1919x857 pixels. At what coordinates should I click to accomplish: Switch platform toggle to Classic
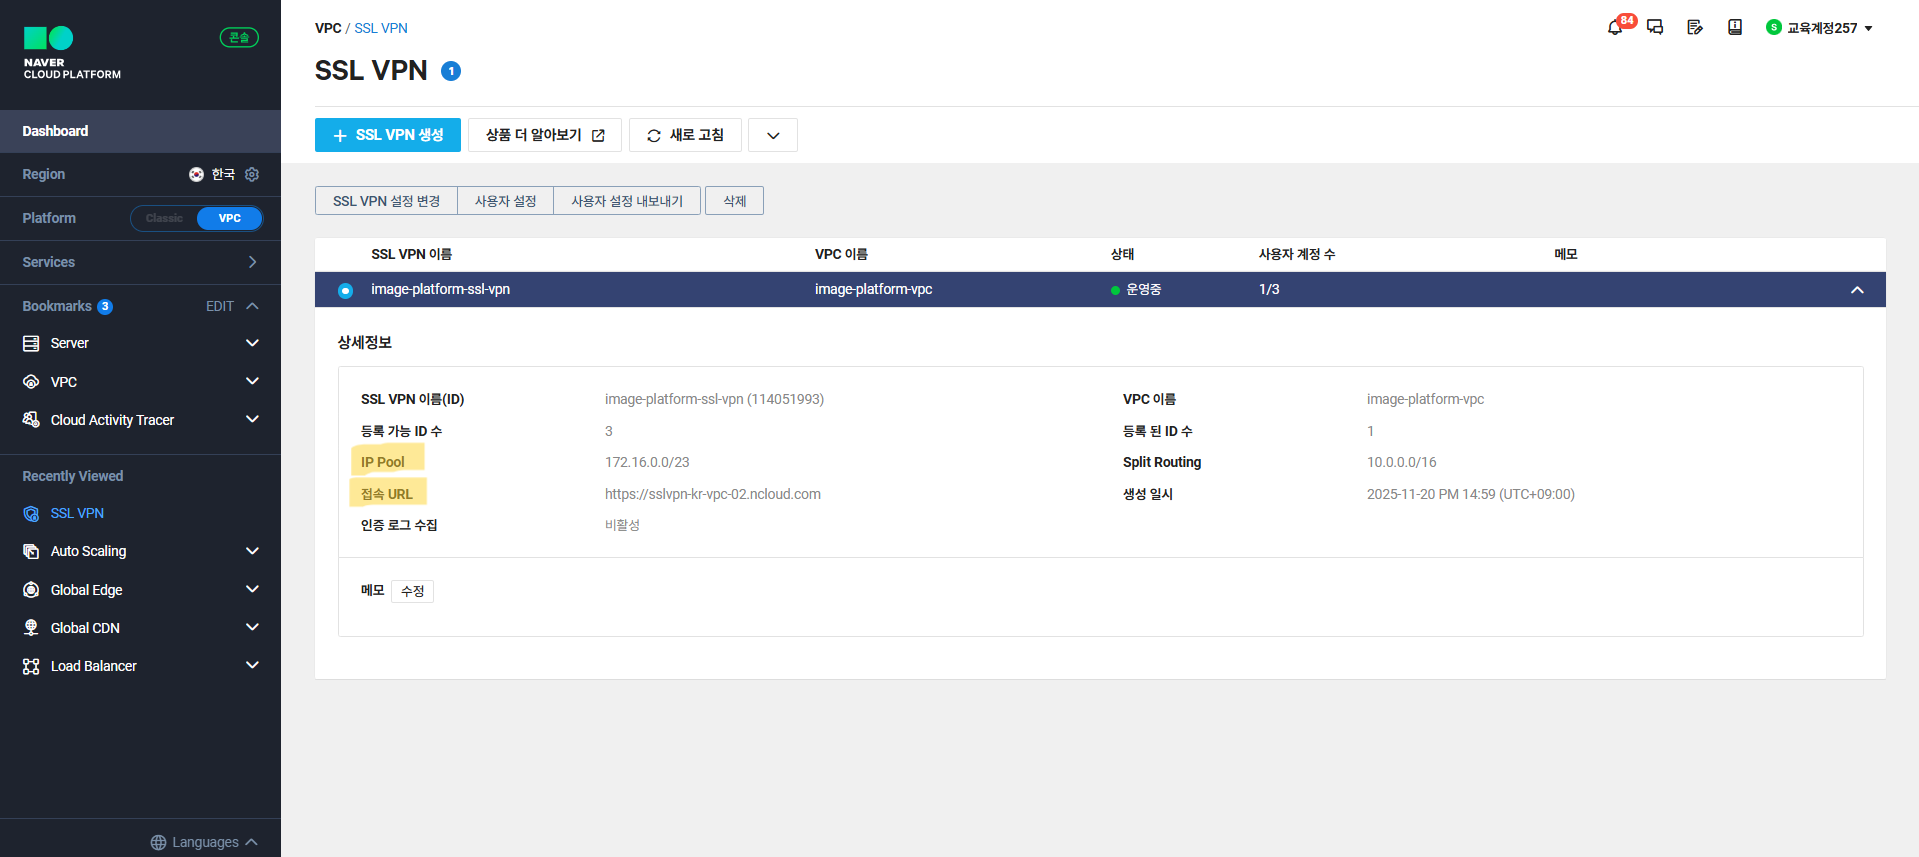tap(164, 218)
